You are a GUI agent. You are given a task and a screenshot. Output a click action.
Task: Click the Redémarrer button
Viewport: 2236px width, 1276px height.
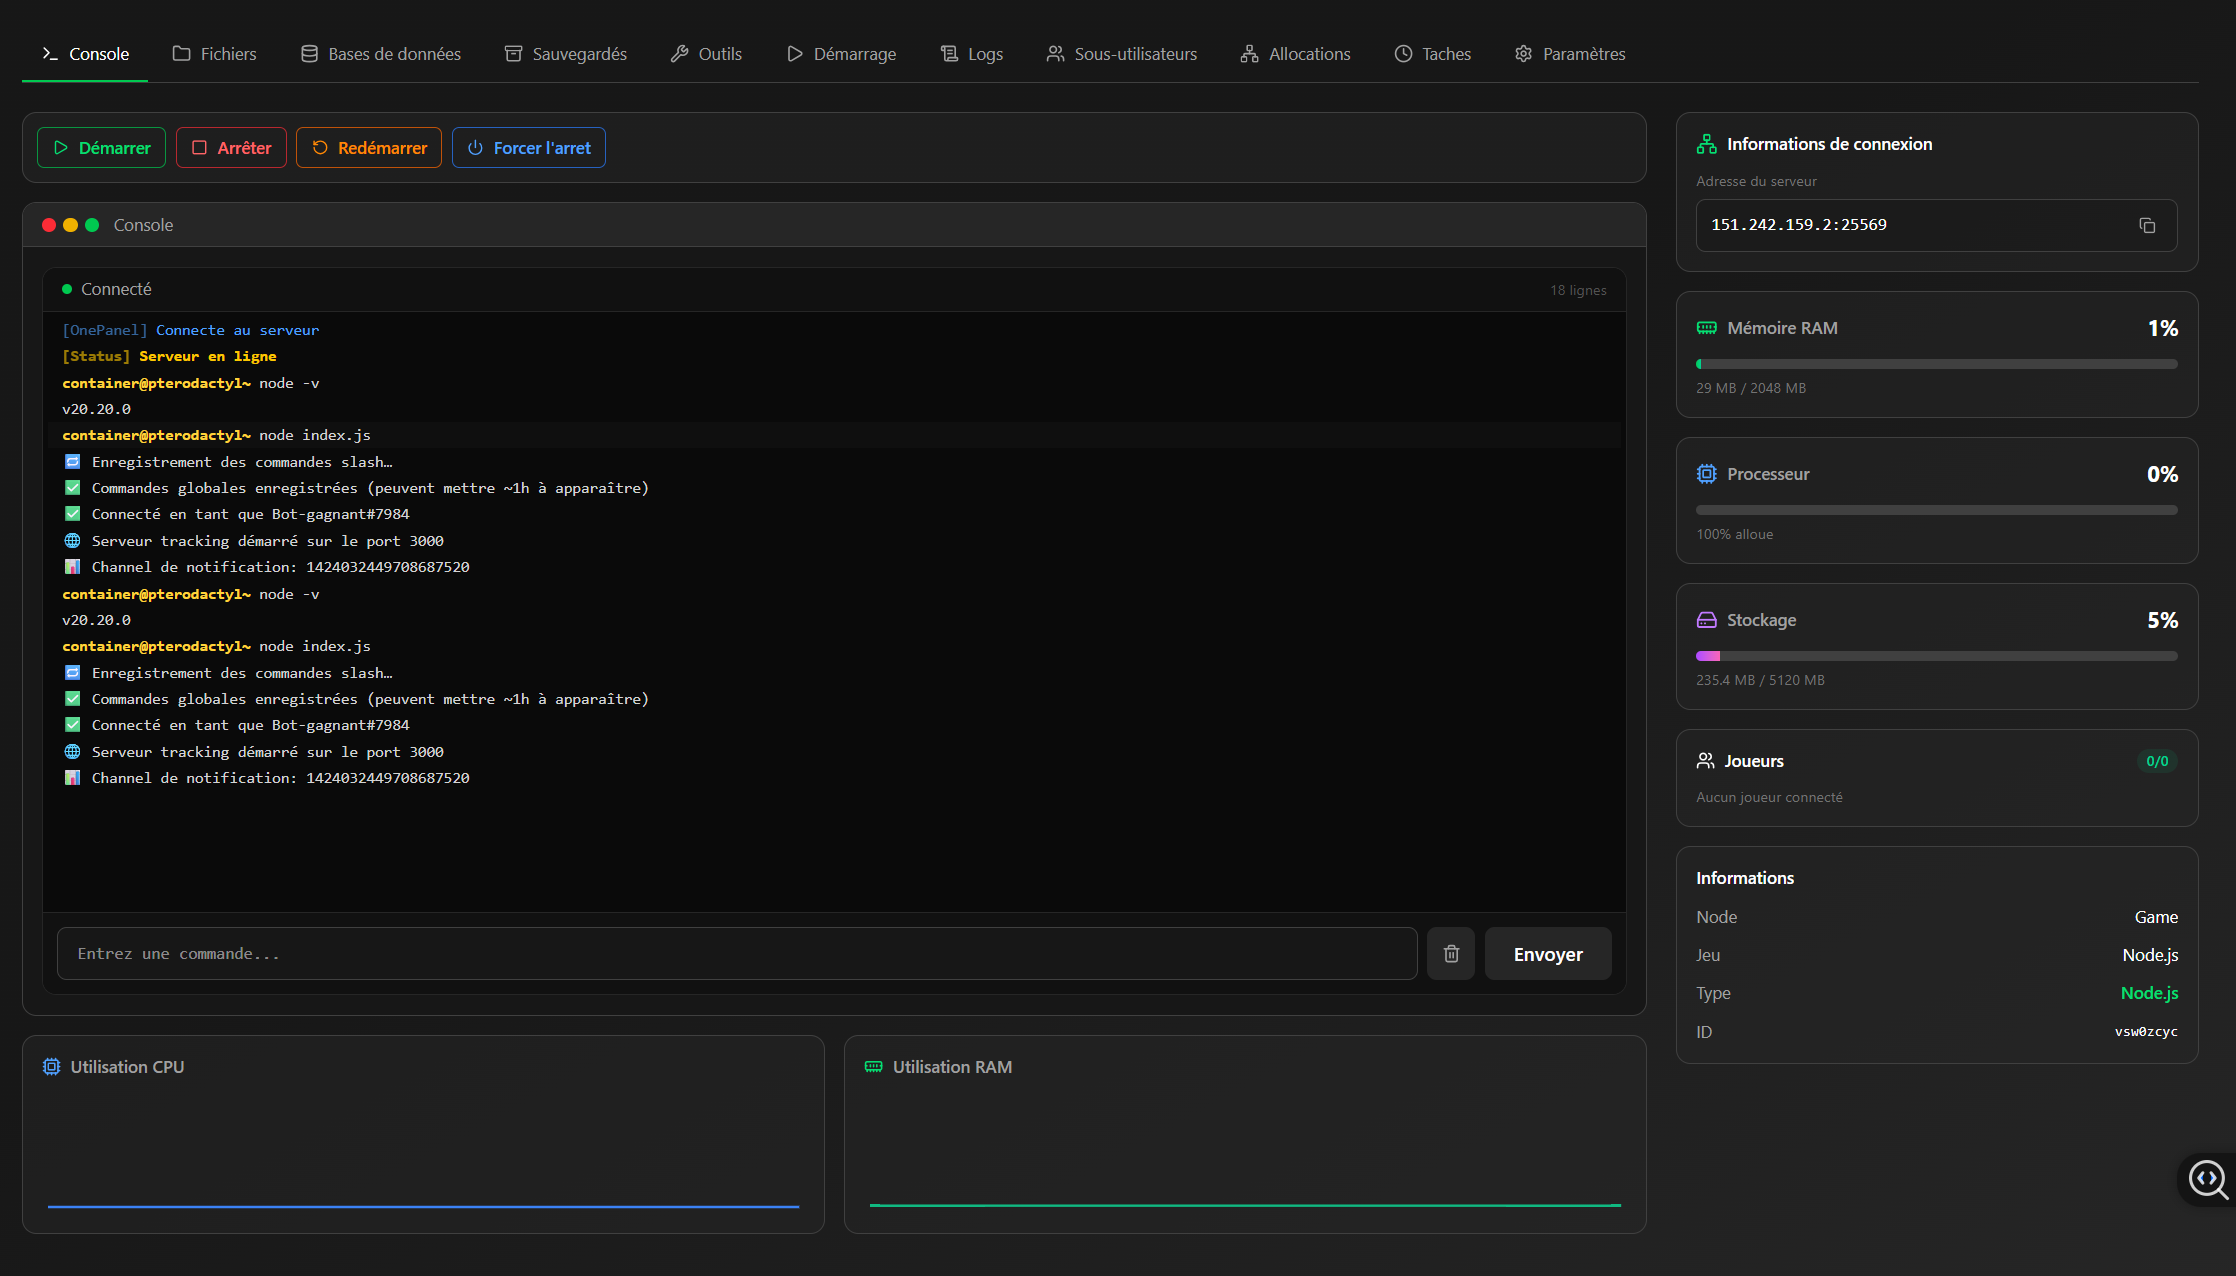point(369,148)
